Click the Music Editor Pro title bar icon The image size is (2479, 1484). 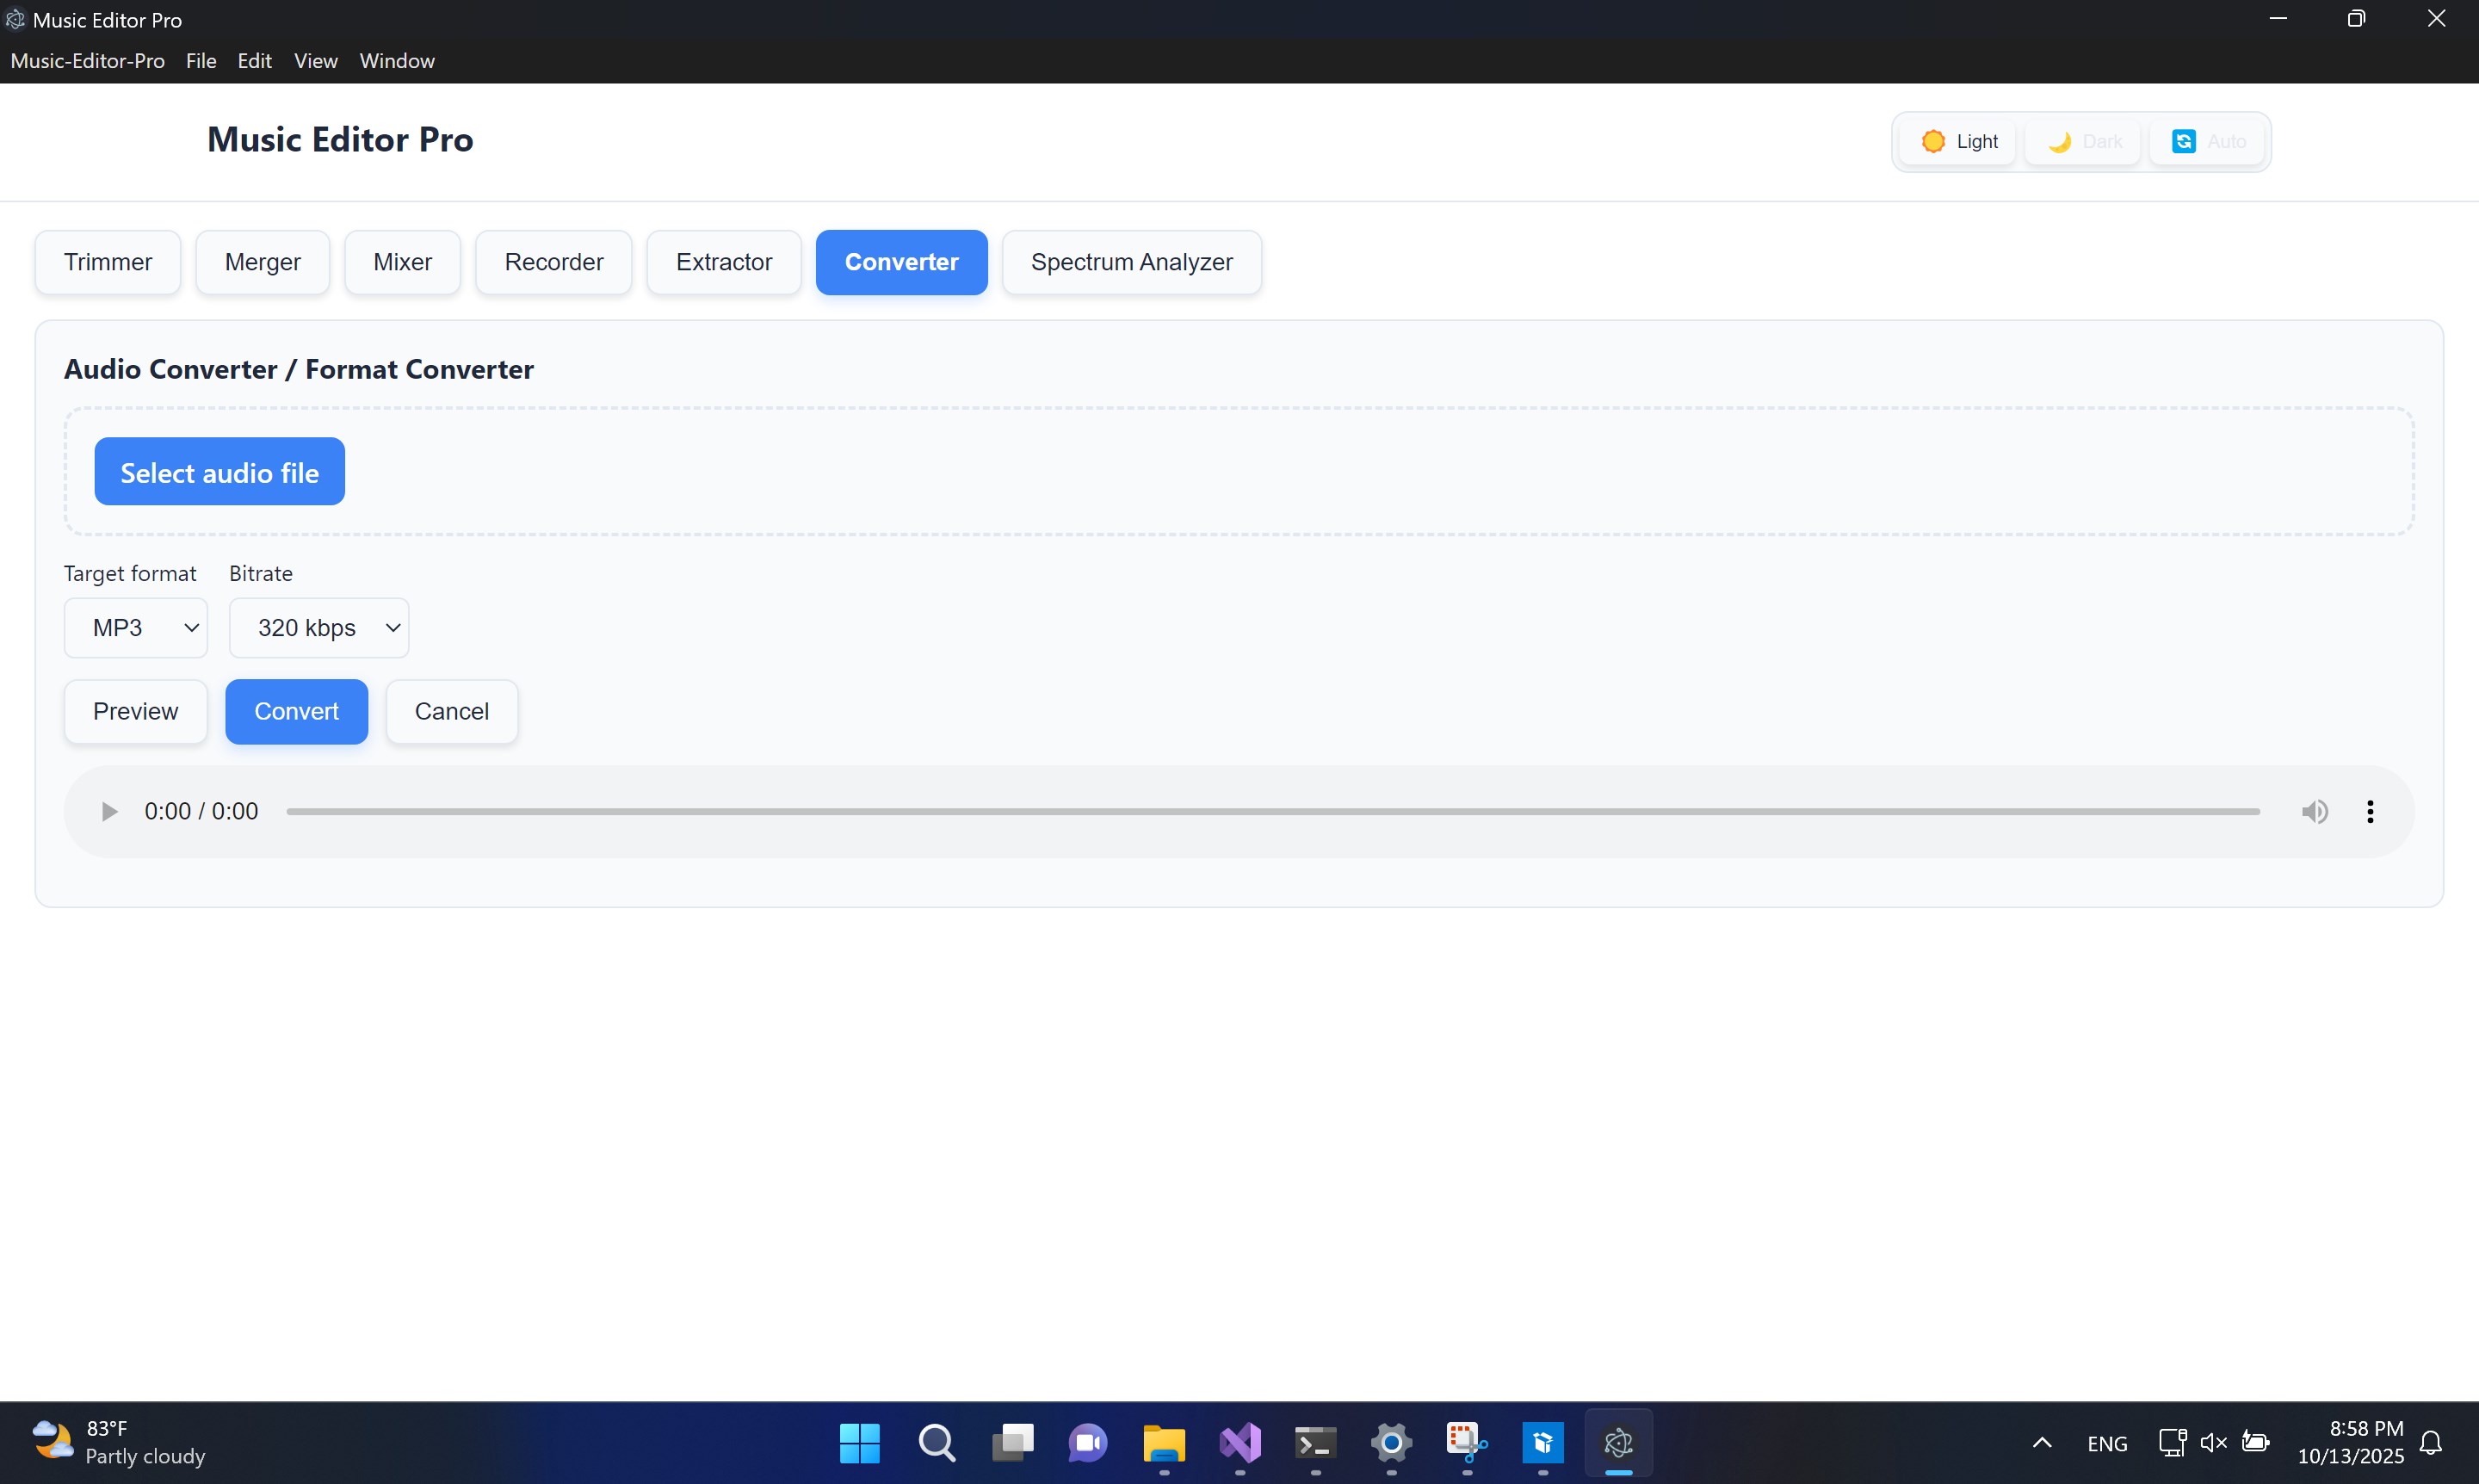[x=15, y=20]
